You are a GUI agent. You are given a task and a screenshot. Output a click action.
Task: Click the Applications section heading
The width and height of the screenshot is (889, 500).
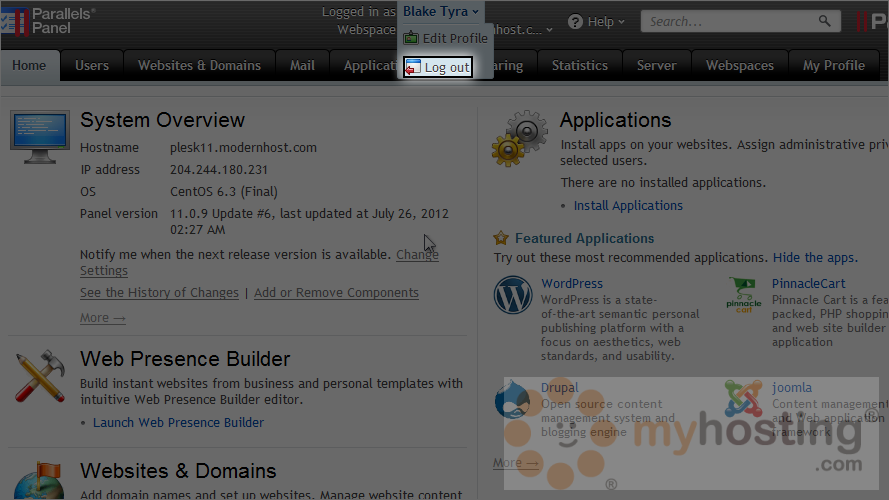coord(615,120)
